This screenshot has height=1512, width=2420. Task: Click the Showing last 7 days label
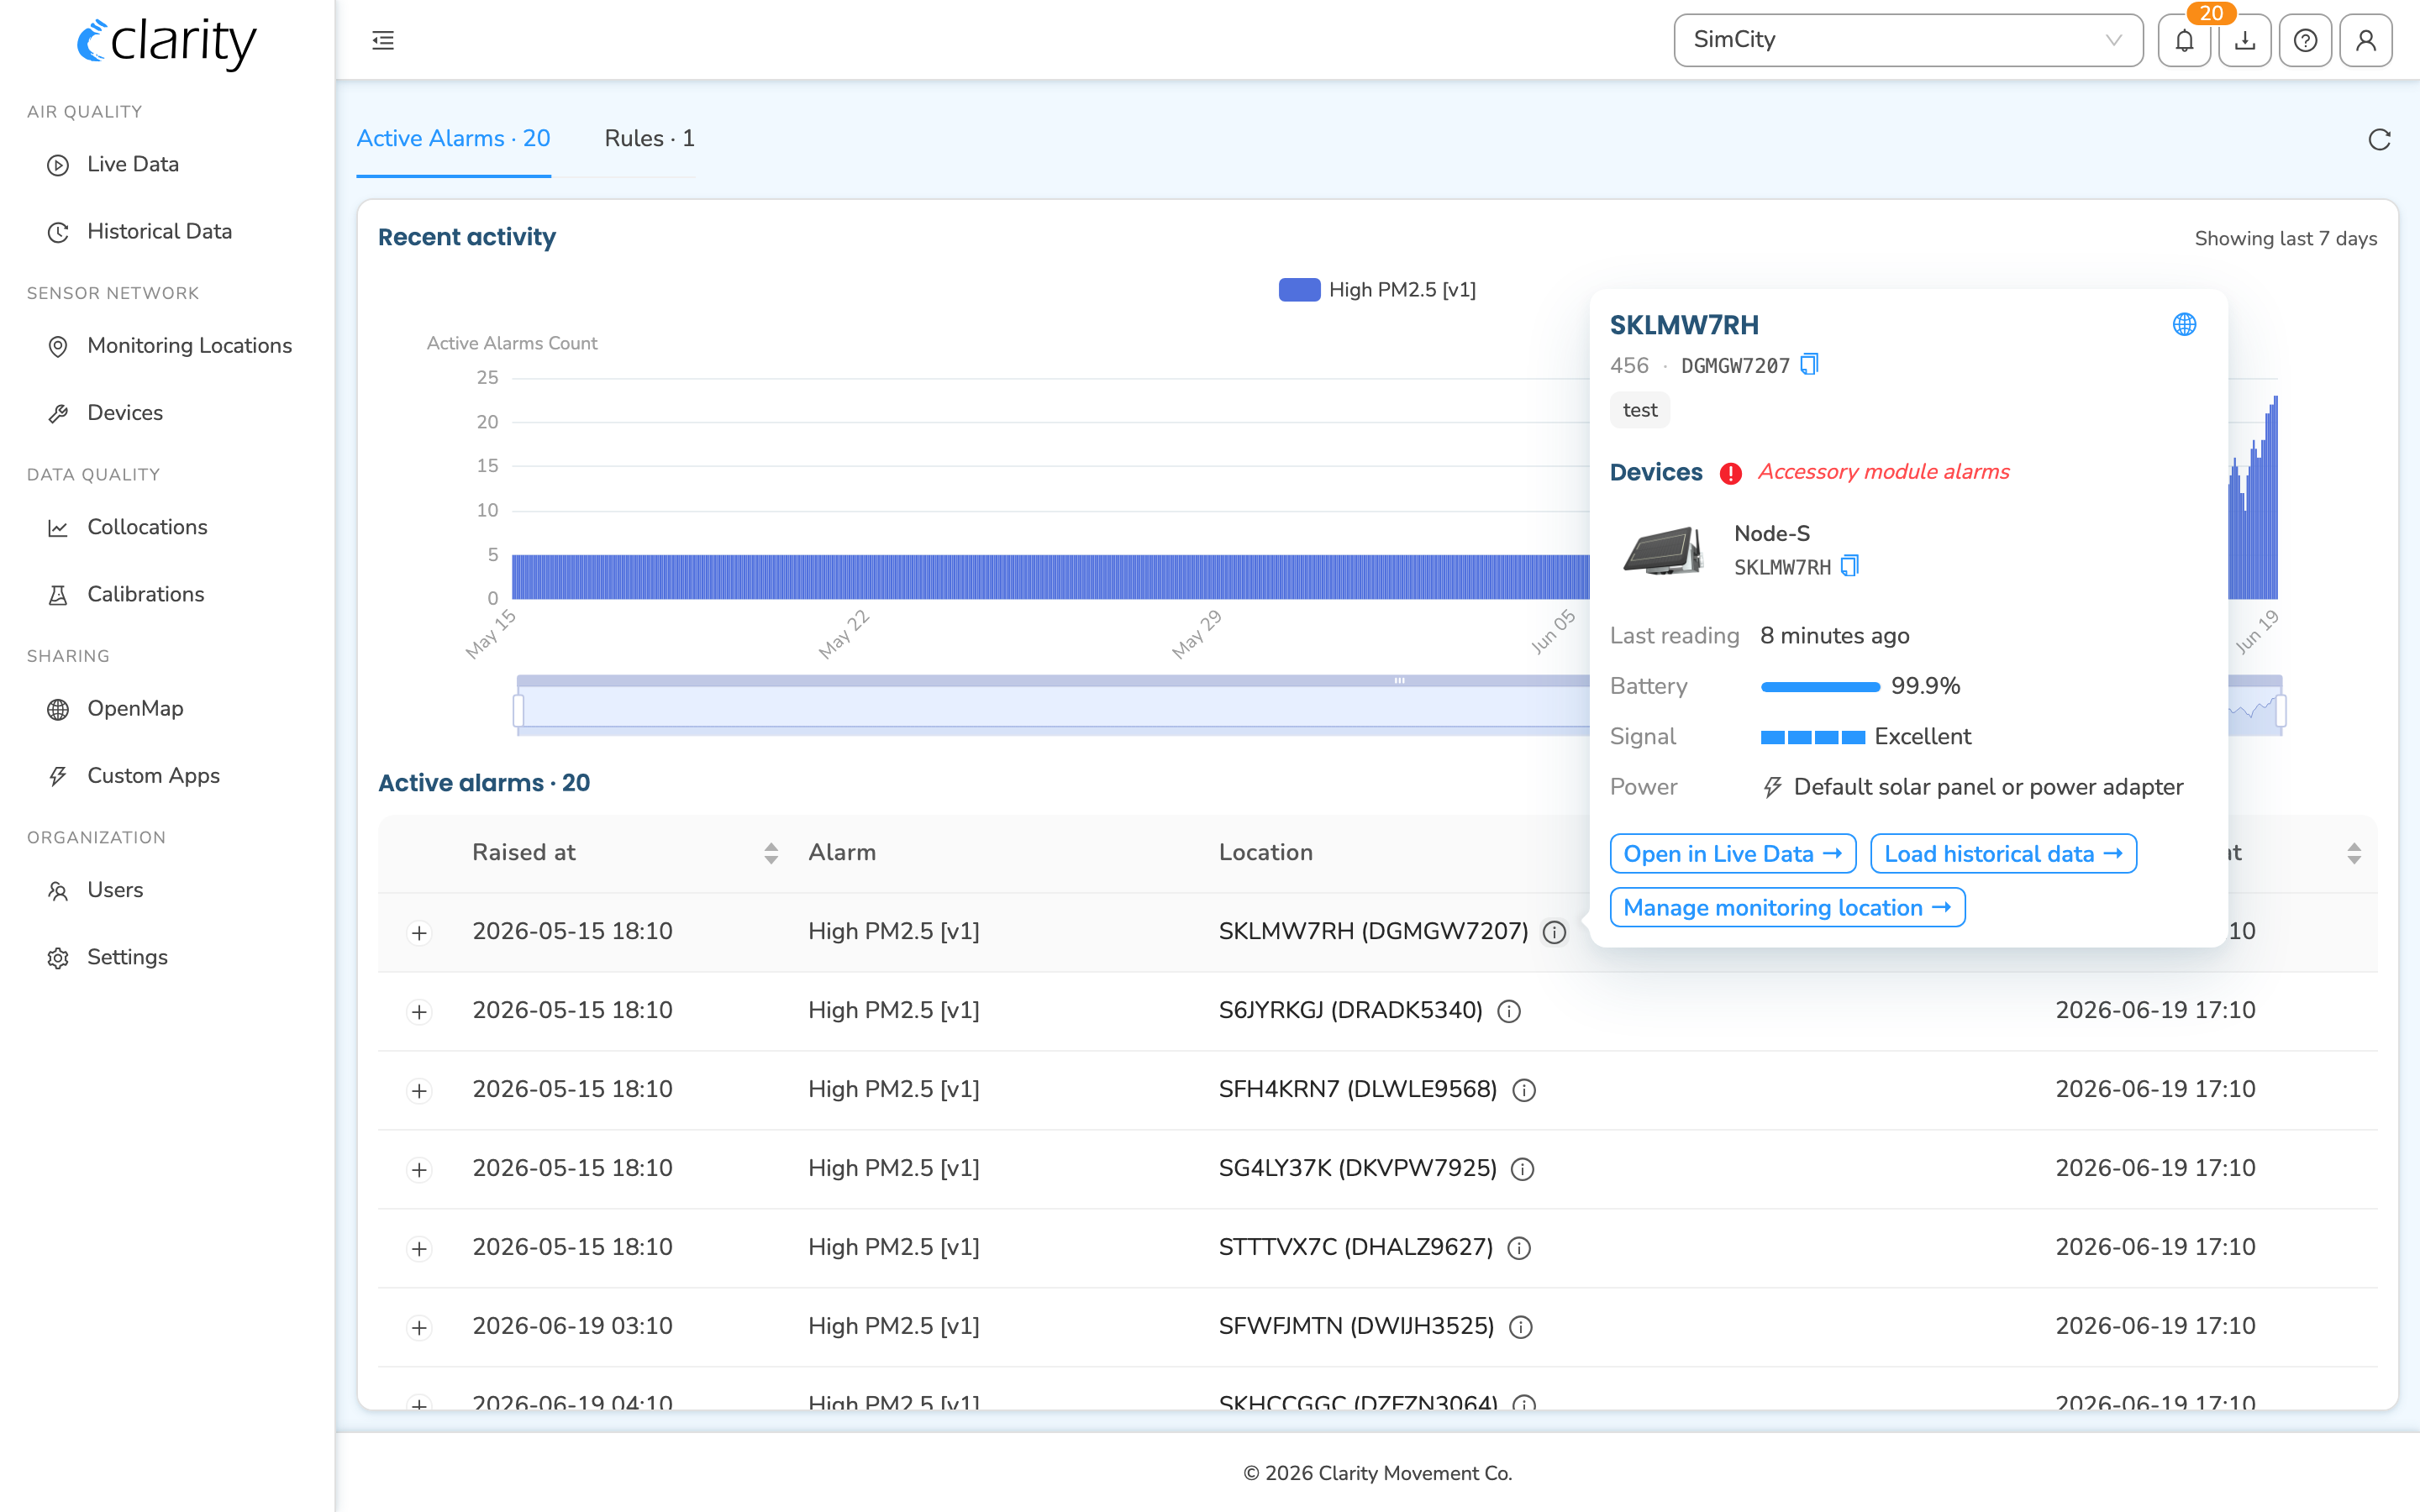[x=2285, y=238]
